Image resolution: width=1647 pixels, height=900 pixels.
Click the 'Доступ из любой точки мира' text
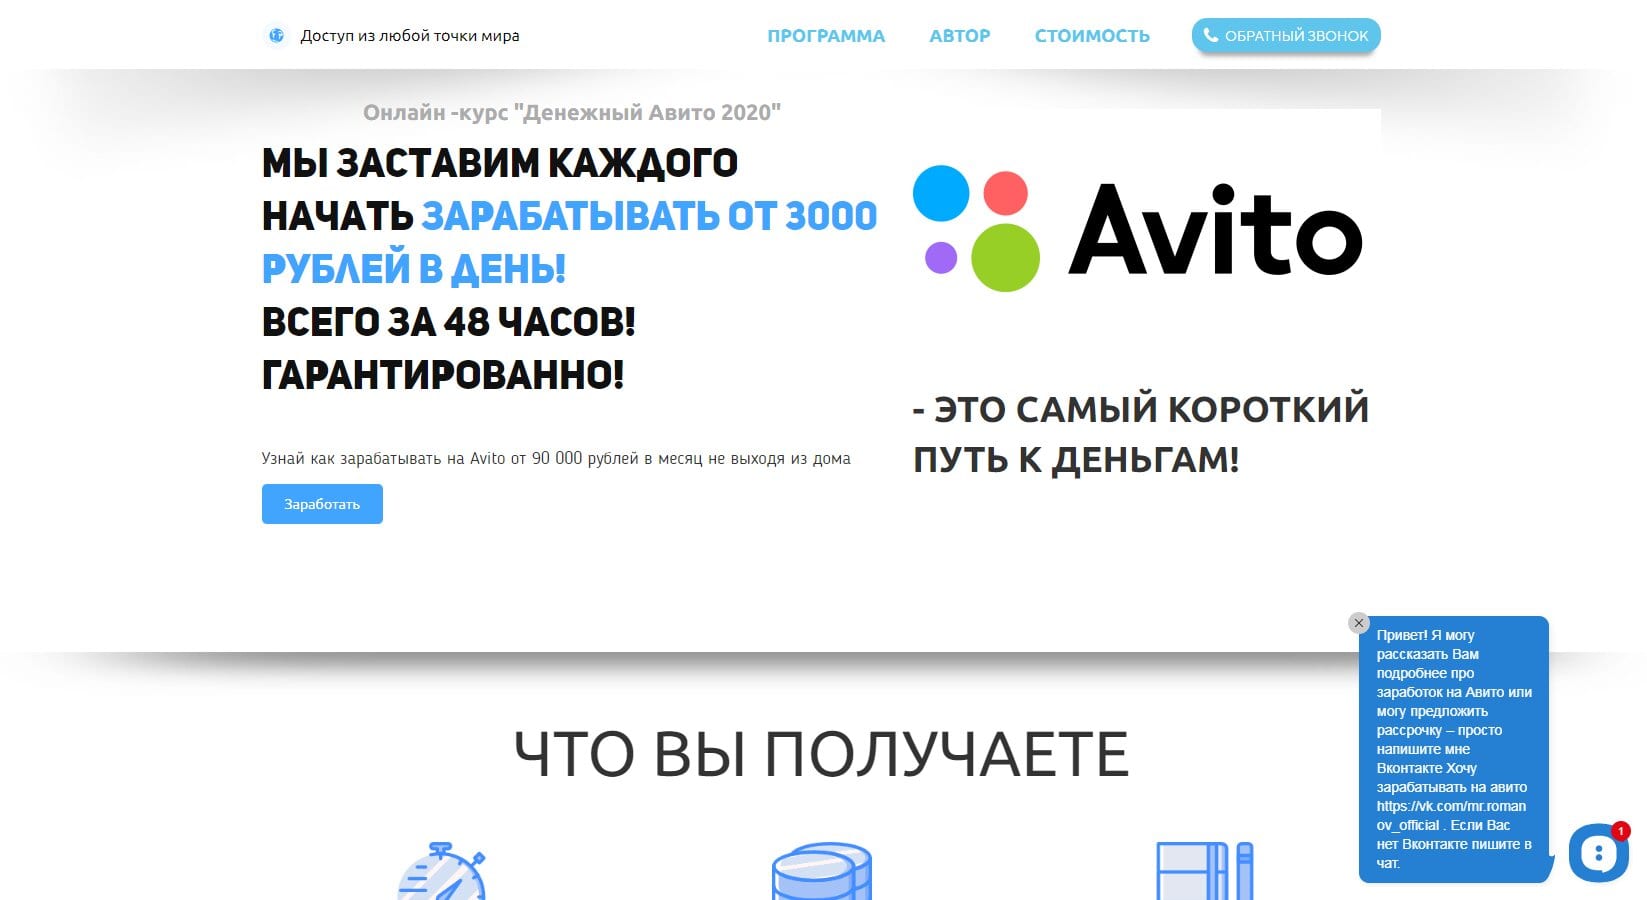[x=410, y=36]
